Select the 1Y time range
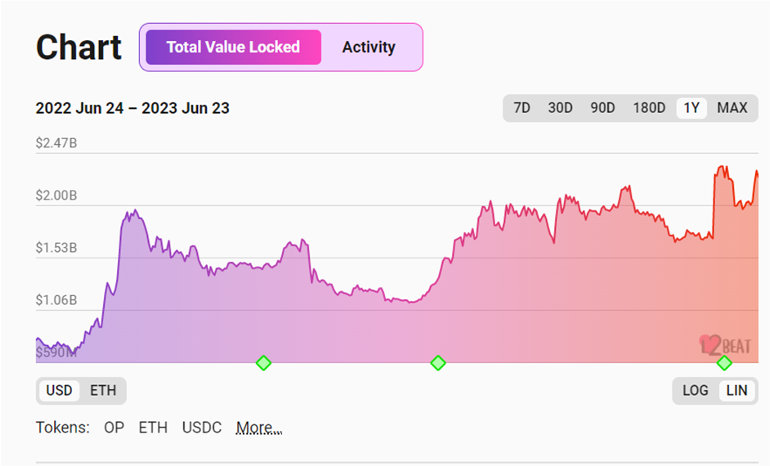Screen dimensions: 770x466 click(690, 108)
